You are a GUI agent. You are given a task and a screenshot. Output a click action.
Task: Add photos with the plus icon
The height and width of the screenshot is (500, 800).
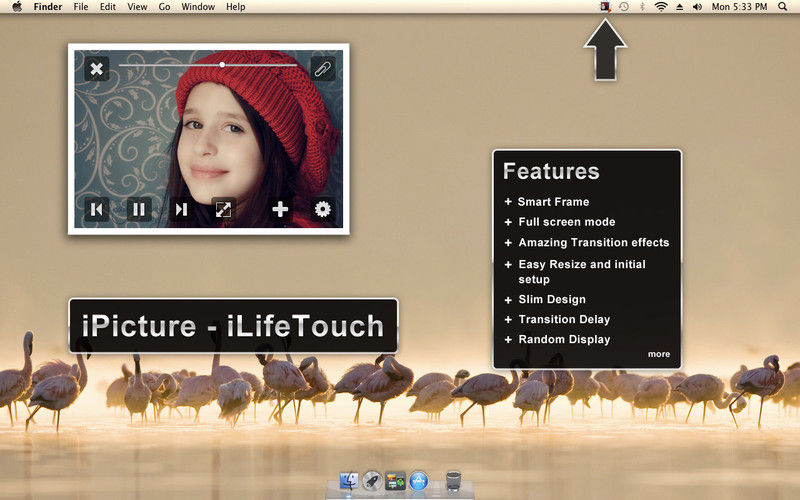(x=280, y=209)
